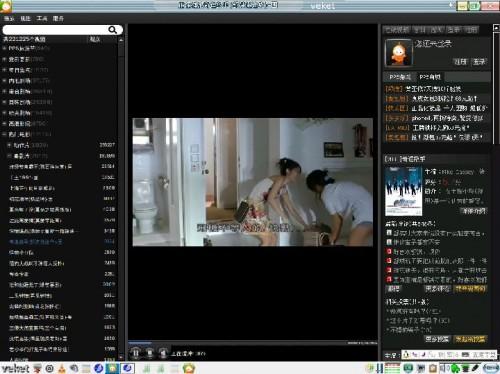Open the first tab at the top of the right panel

[397, 30]
